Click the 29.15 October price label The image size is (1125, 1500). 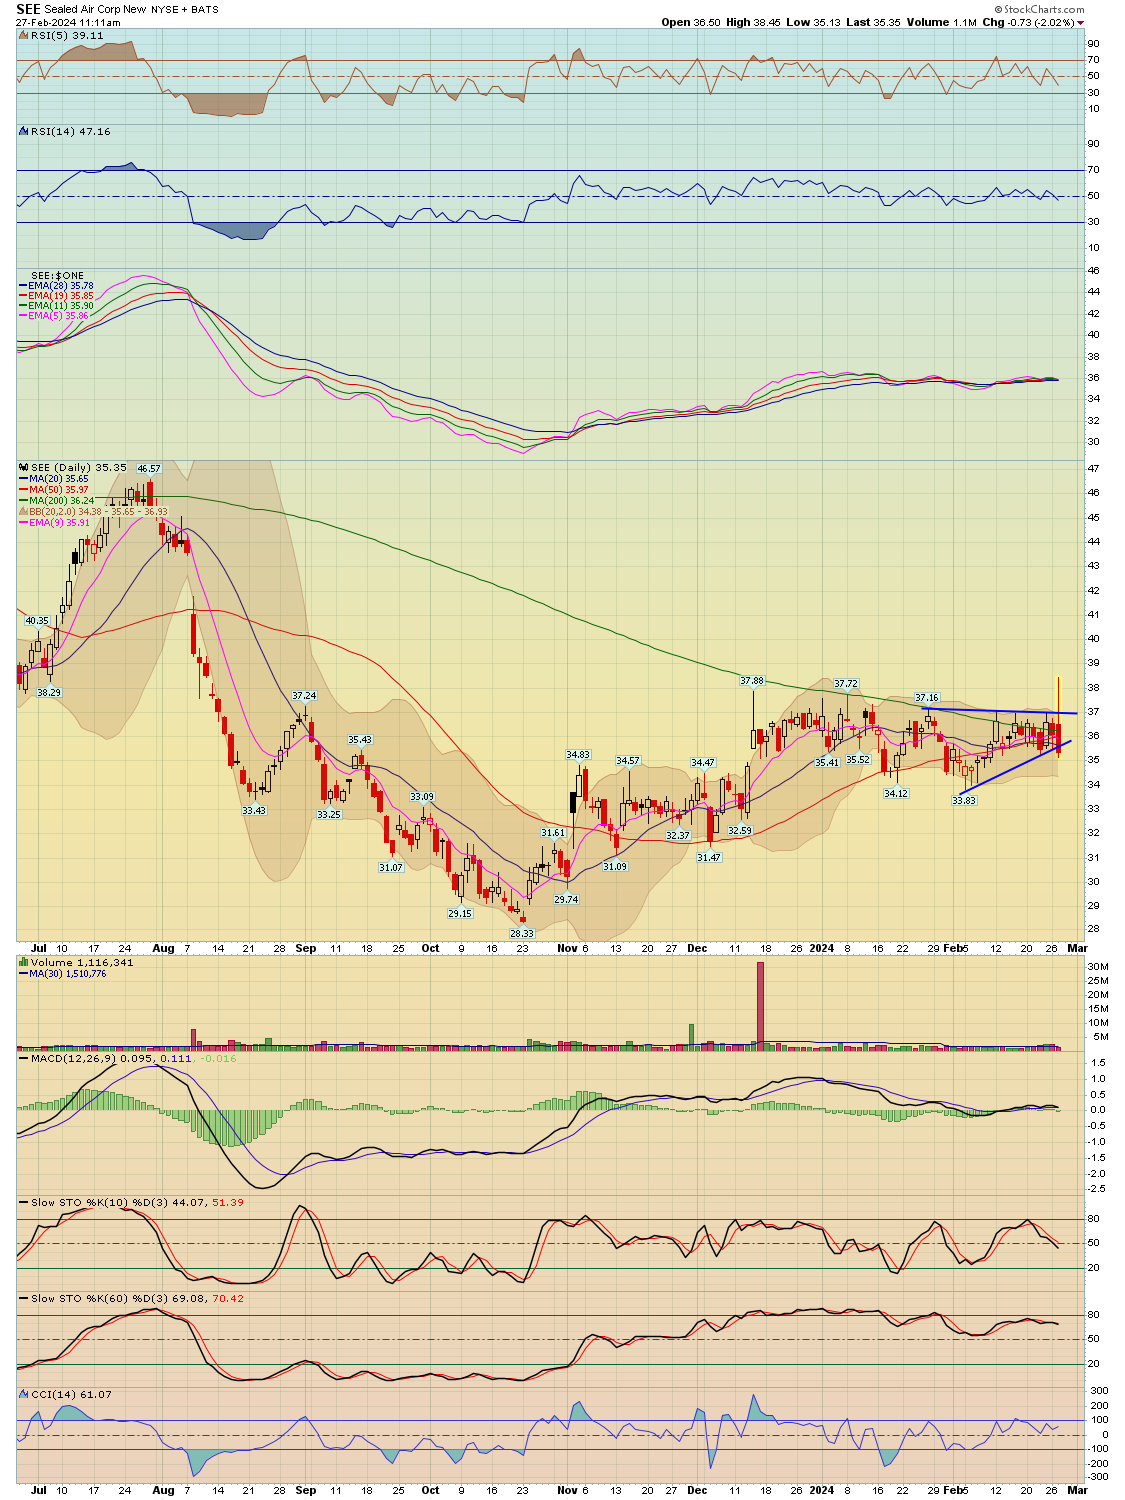click(460, 913)
